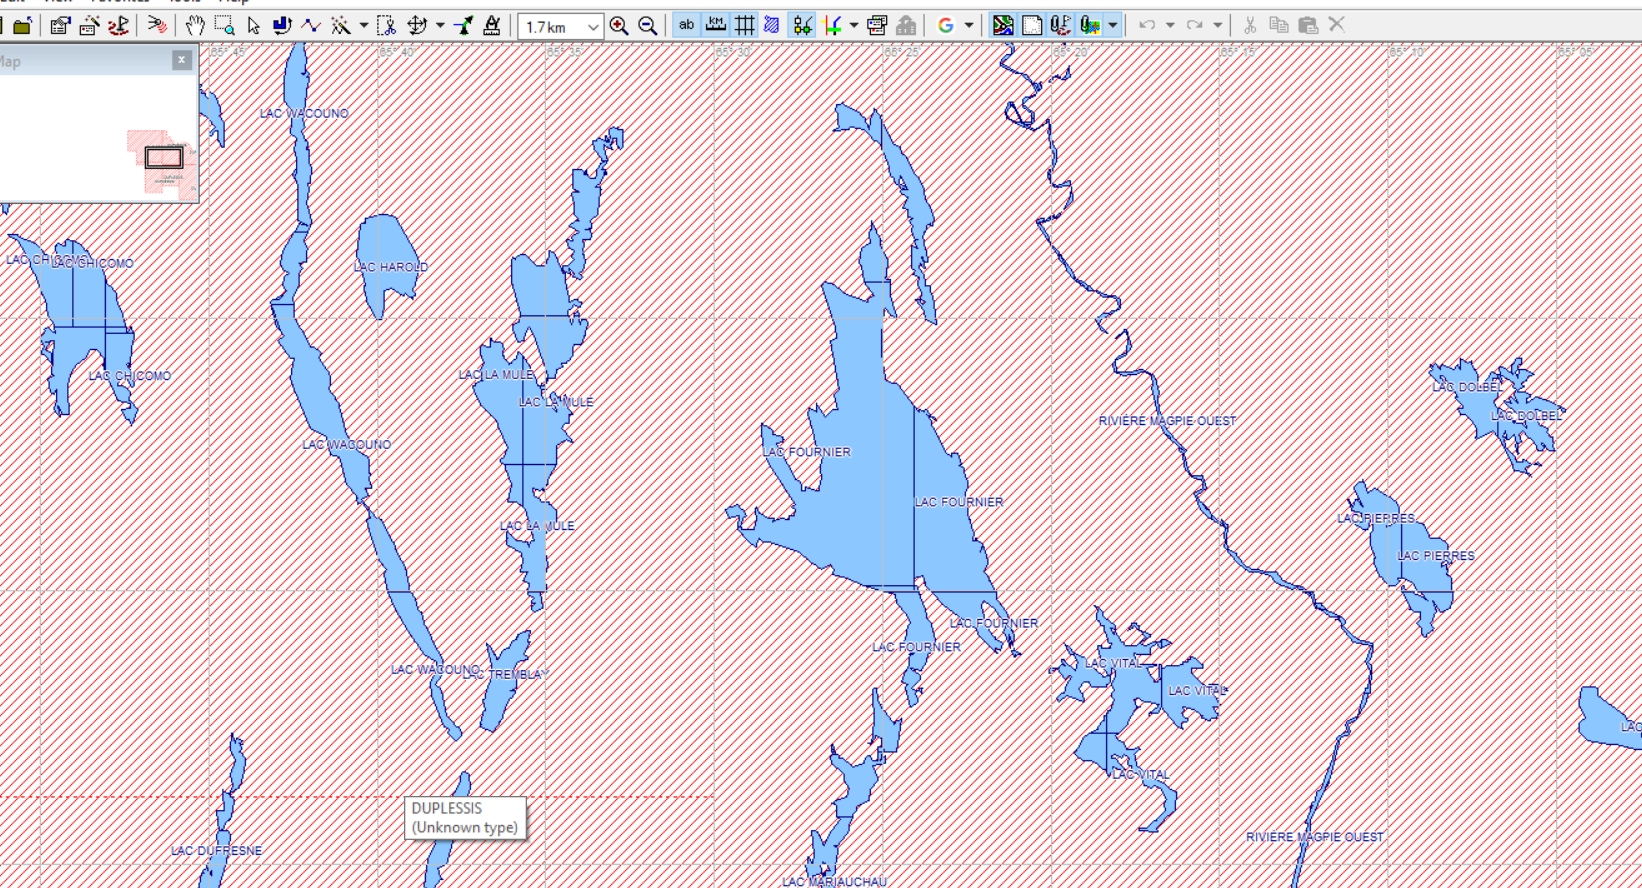The height and width of the screenshot is (888, 1642).
Task: Close the overview Map panel
Action: click(x=181, y=61)
